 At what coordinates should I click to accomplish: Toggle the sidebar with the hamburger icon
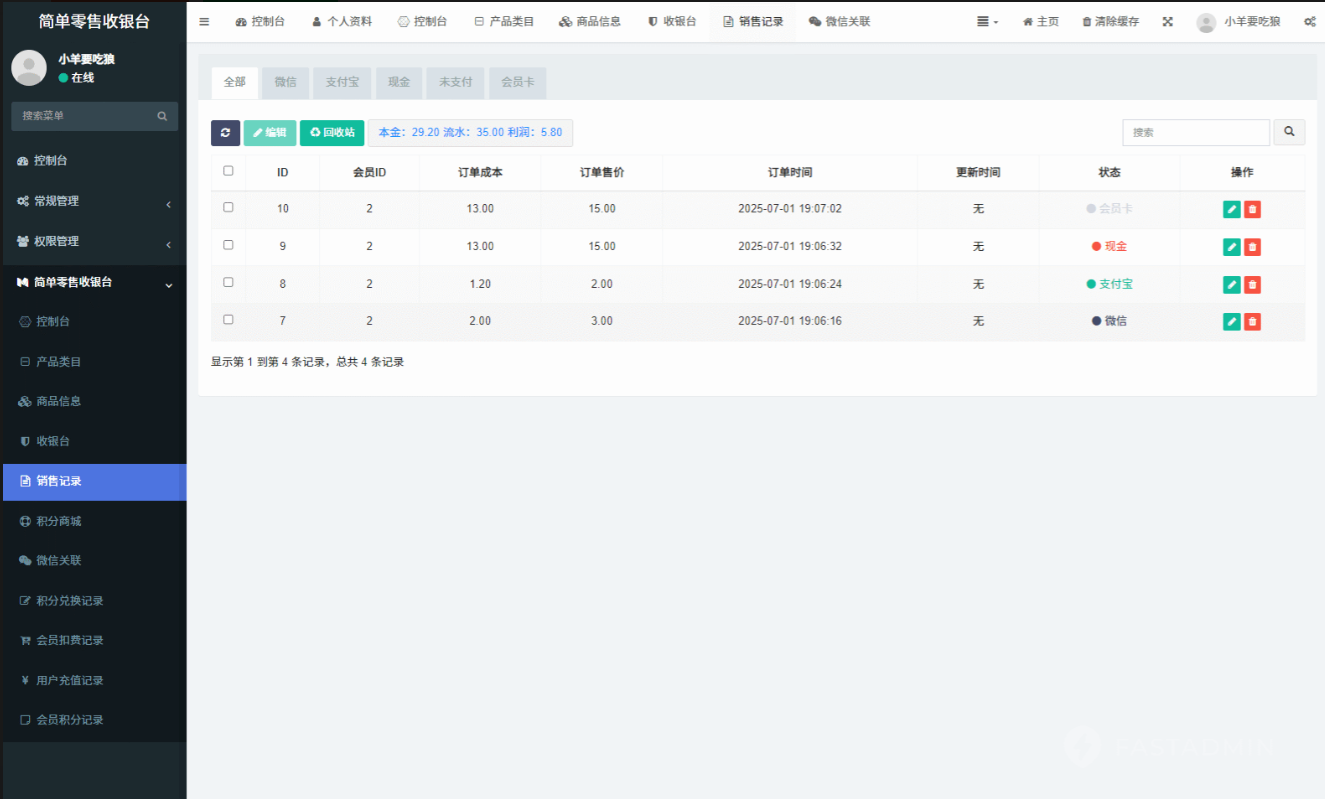point(204,22)
